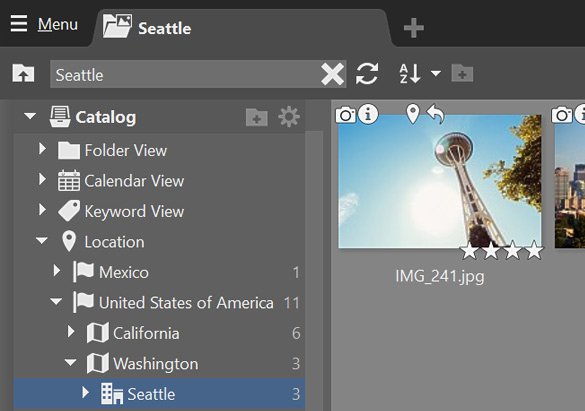Click the new folder icon in toolbar

point(462,73)
